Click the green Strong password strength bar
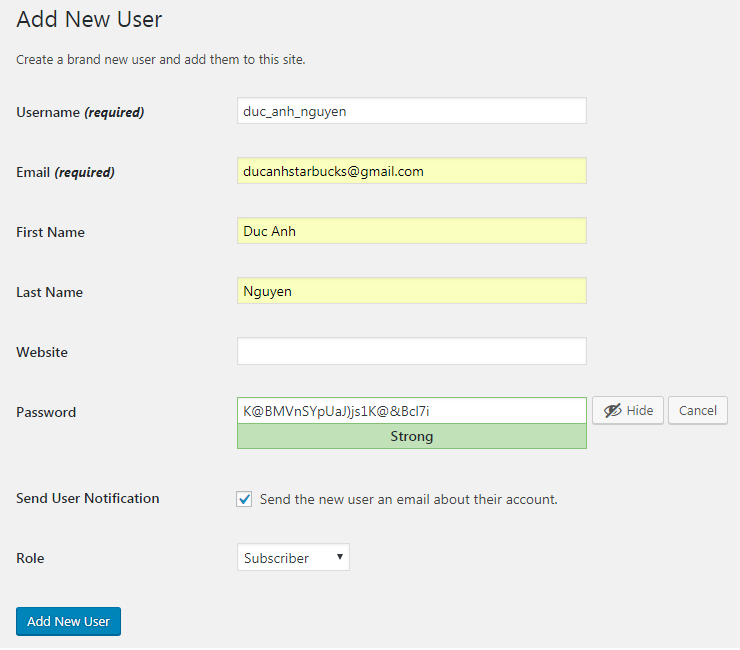 pos(411,436)
